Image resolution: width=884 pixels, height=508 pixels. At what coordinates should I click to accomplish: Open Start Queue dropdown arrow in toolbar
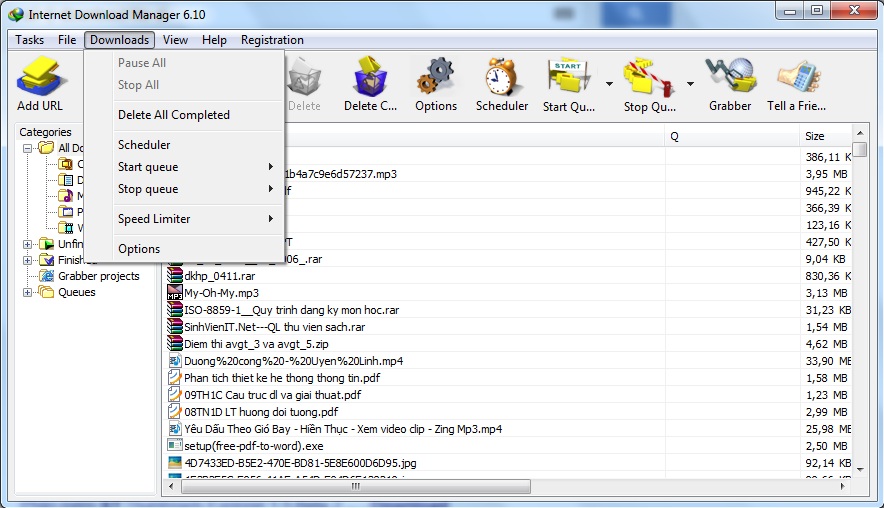click(609, 83)
